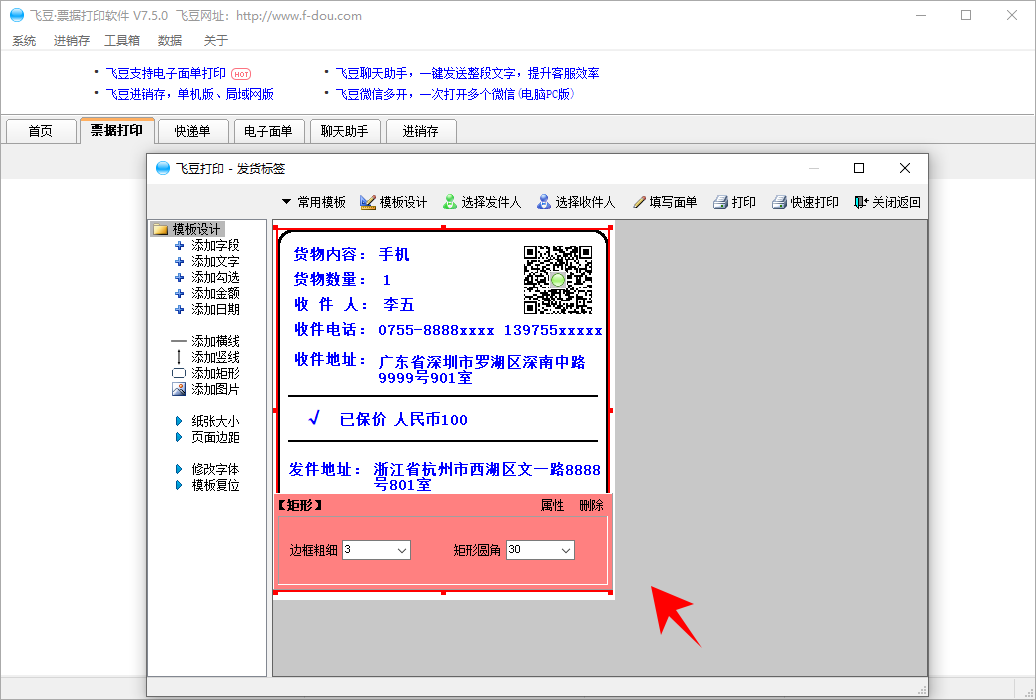The height and width of the screenshot is (700, 1036).
Task: Open the 矩形圆角 dropdown
Action: click(x=566, y=550)
